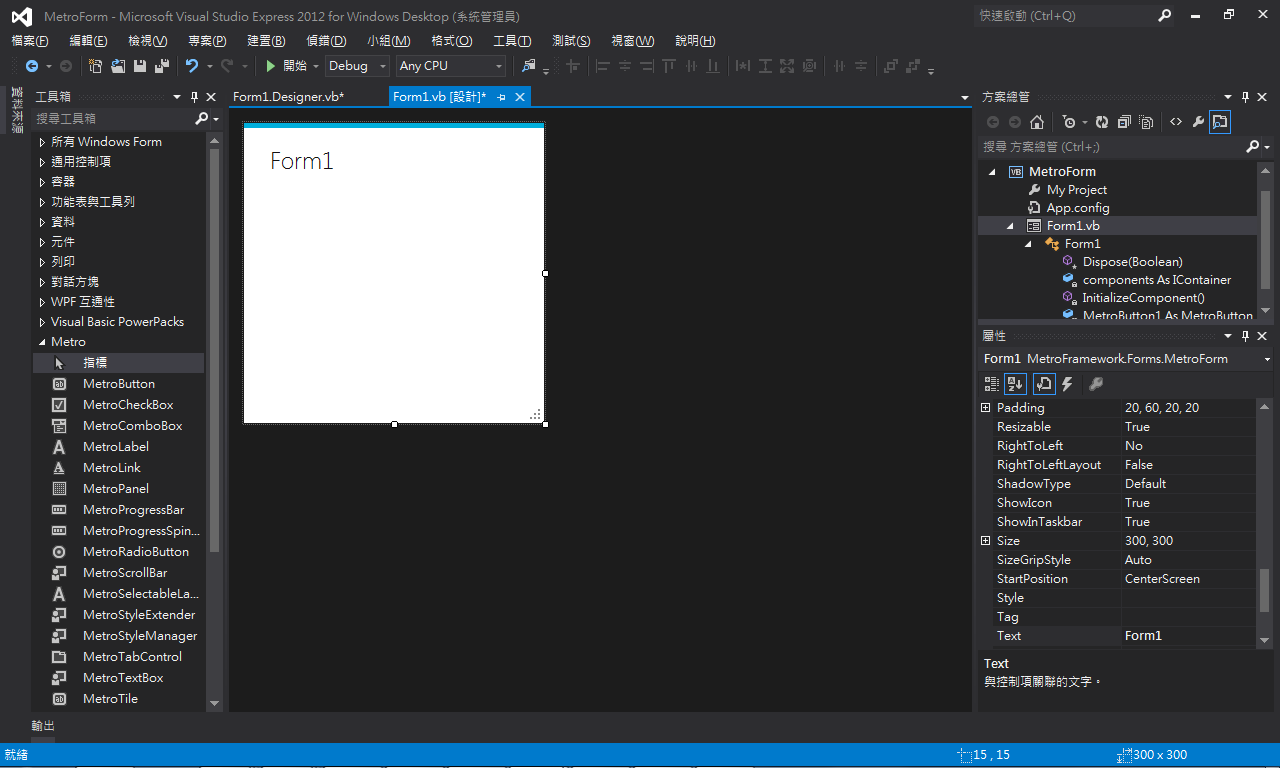Screen dimensions: 1280x768
Task: Expand the 所有 Windows Form toolbox group
Action: (x=42, y=142)
